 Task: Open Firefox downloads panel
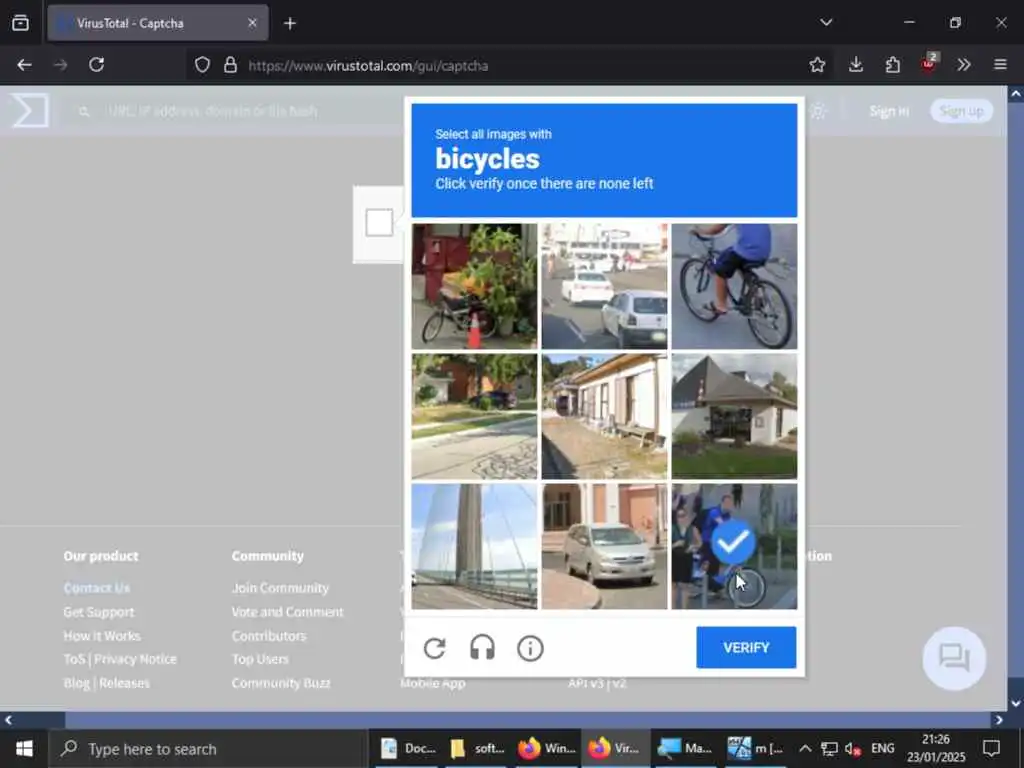coord(856,65)
